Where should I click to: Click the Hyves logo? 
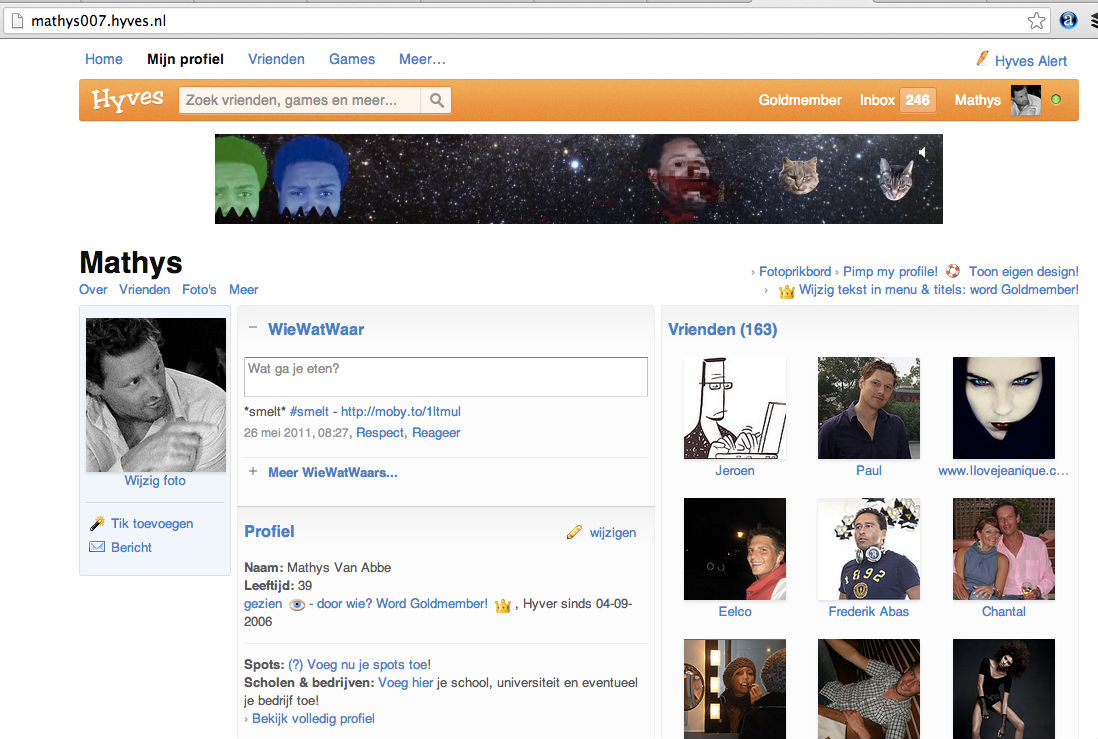[x=127, y=100]
